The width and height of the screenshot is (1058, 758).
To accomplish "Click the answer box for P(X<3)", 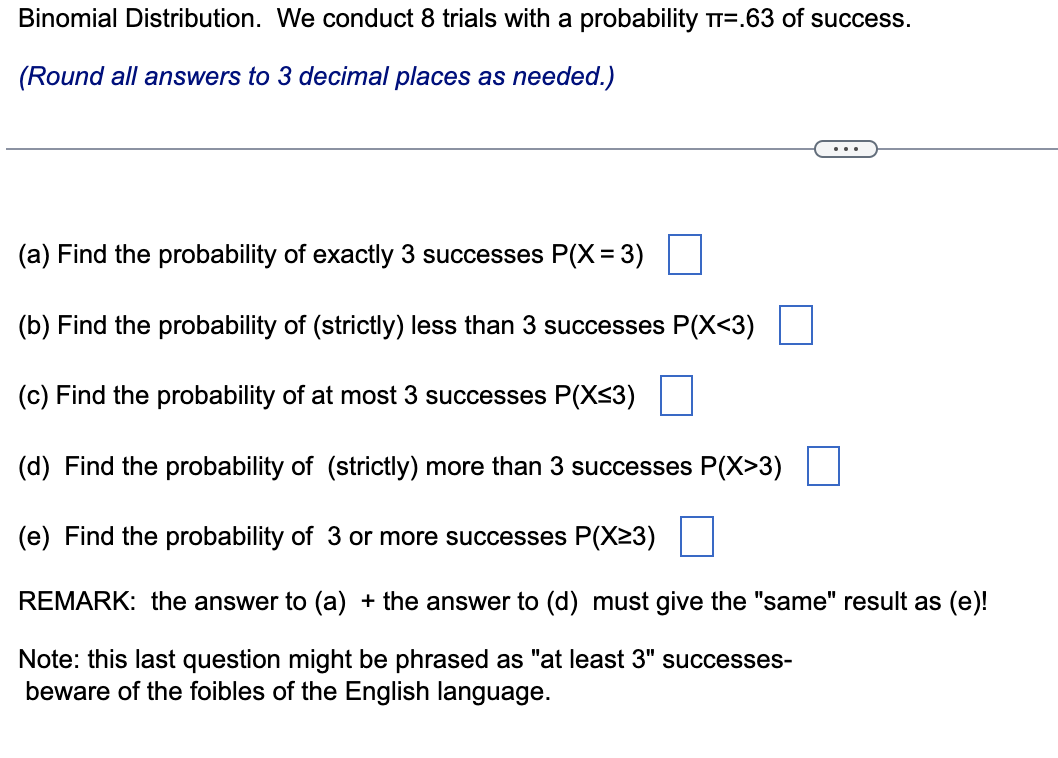I will point(796,325).
